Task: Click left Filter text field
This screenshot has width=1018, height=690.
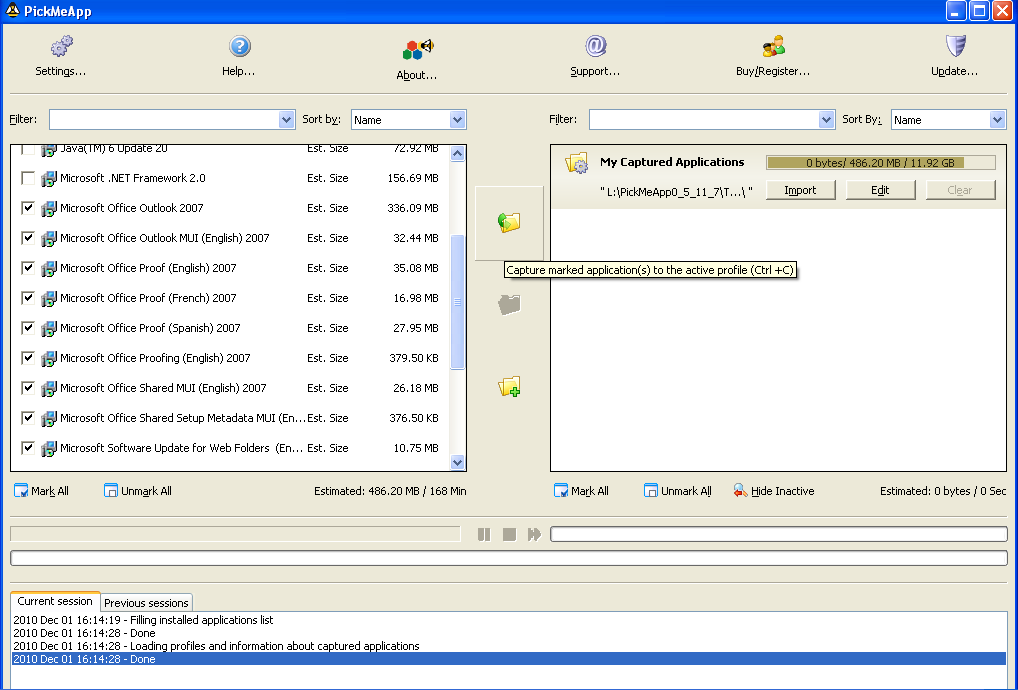Action: click(164, 119)
